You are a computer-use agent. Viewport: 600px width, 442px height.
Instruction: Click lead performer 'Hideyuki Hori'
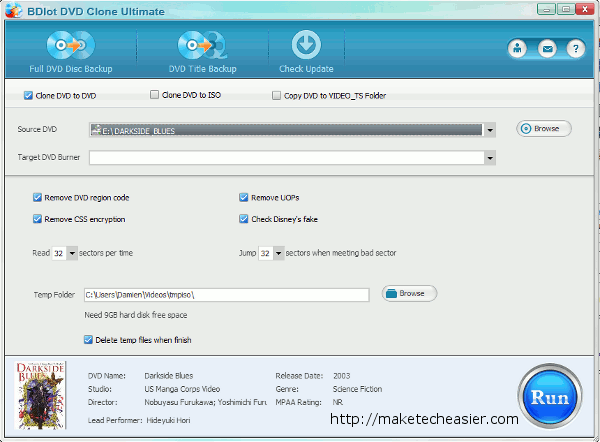168,420
